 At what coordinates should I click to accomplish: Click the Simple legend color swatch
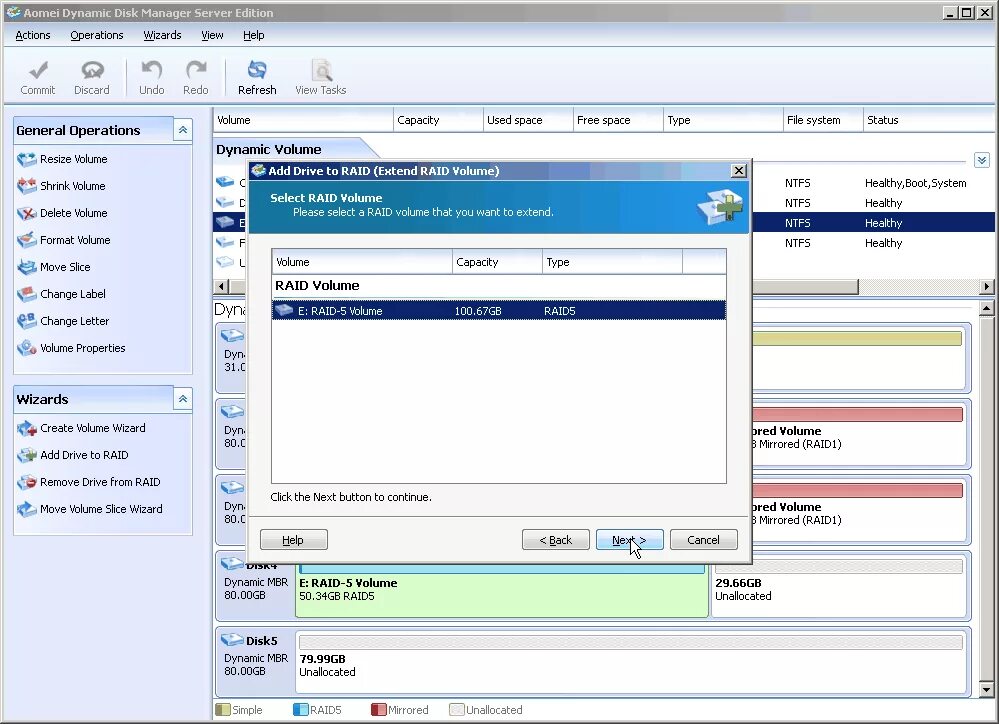pos(223,709)
